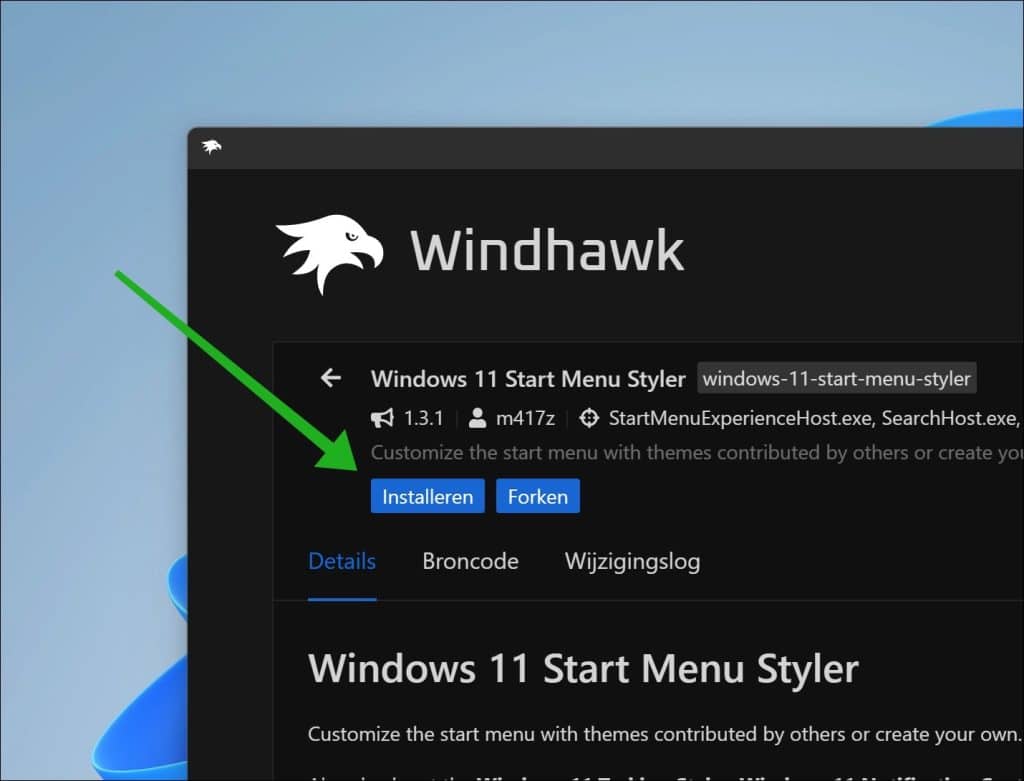Viewport: 1024px width, 781px height.
Task: Click the StartMenuExperienceHost.exe target process text
Action: 741,418
